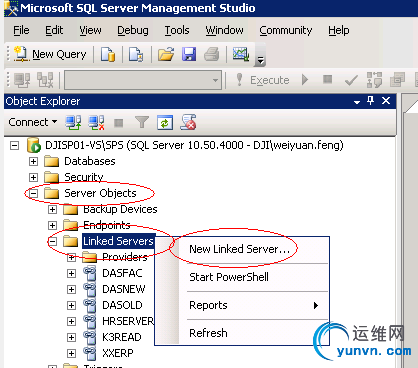The width and height of the screenshot is (418, 368).
Task: Click the Cancel Executing Query stop icon
Action: coord(328,79)
